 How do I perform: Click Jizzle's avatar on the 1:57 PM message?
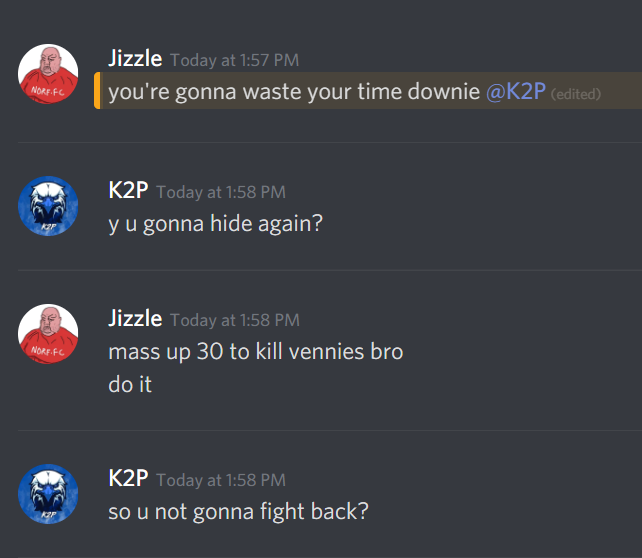[48, 74]
